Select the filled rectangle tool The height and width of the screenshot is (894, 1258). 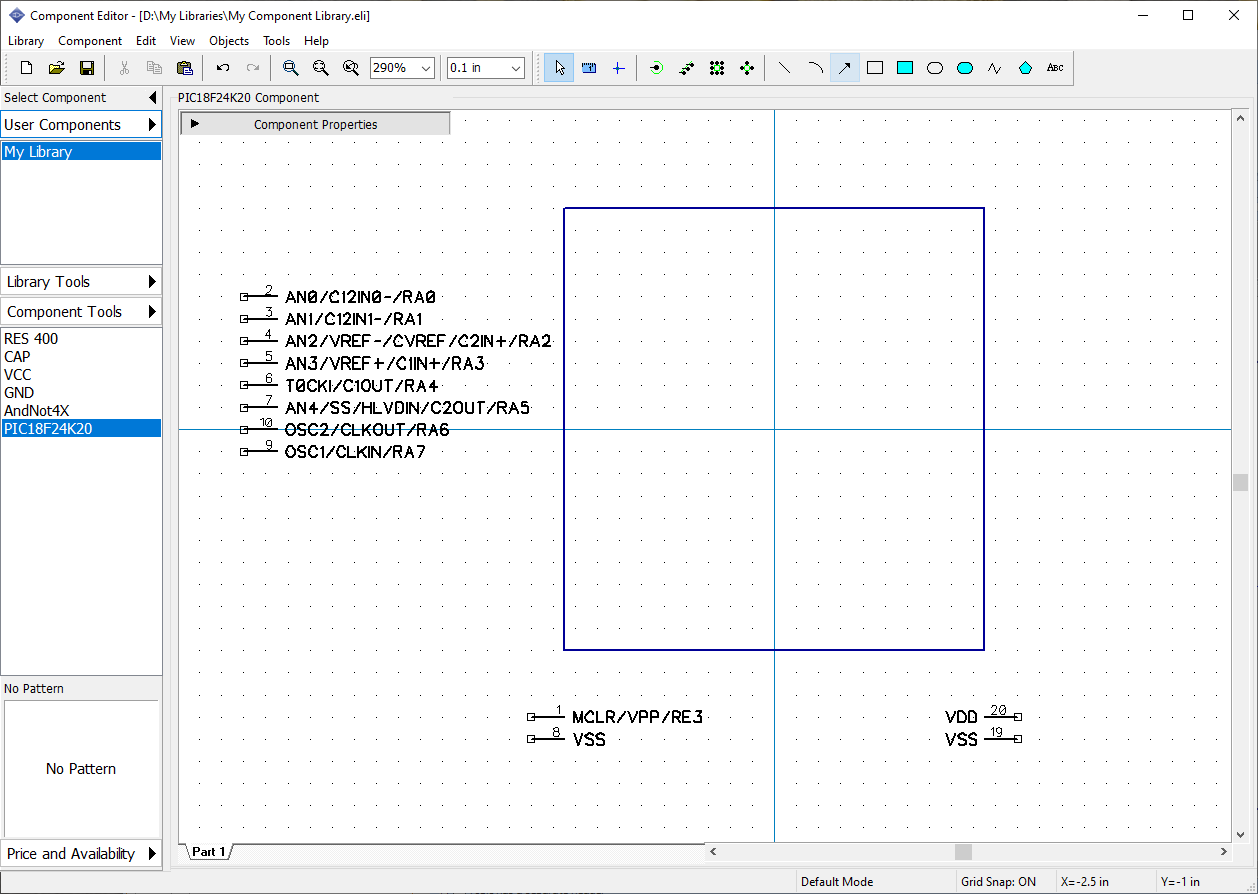[905, 68]
